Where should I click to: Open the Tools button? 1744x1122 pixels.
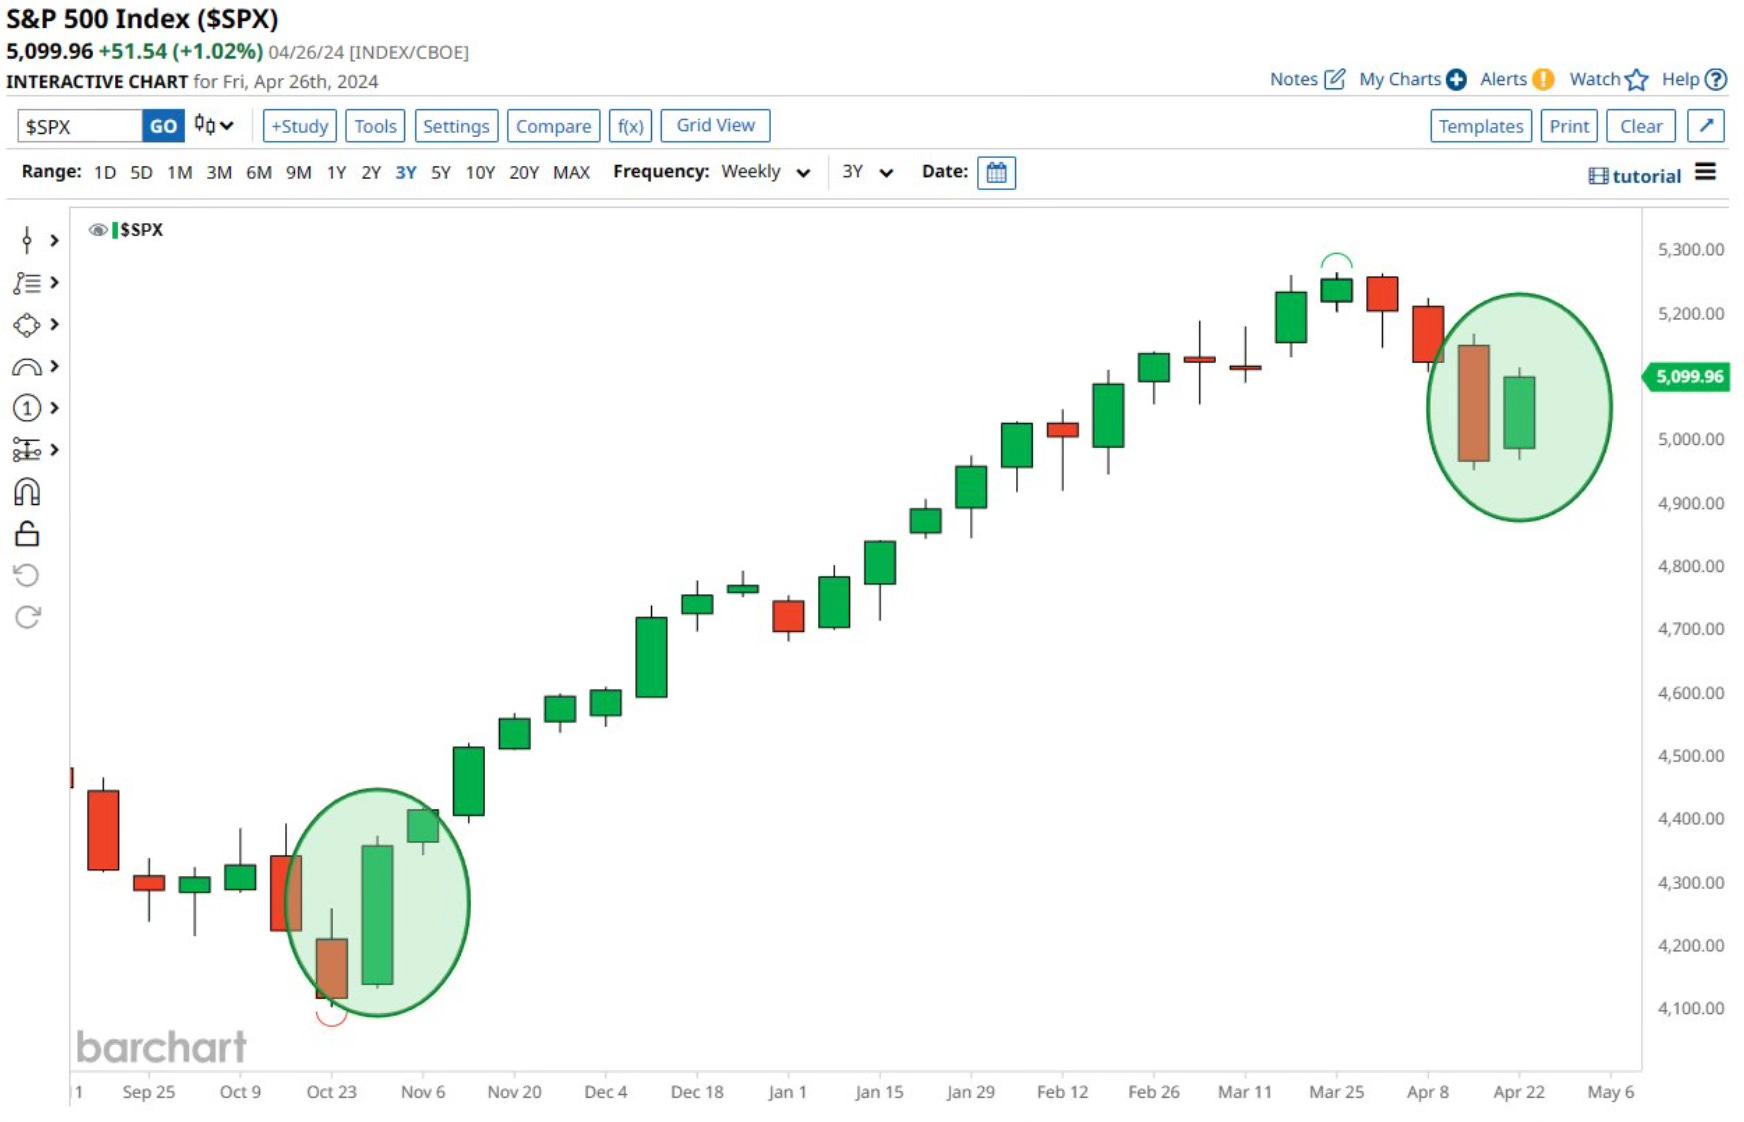click(375, 126)
